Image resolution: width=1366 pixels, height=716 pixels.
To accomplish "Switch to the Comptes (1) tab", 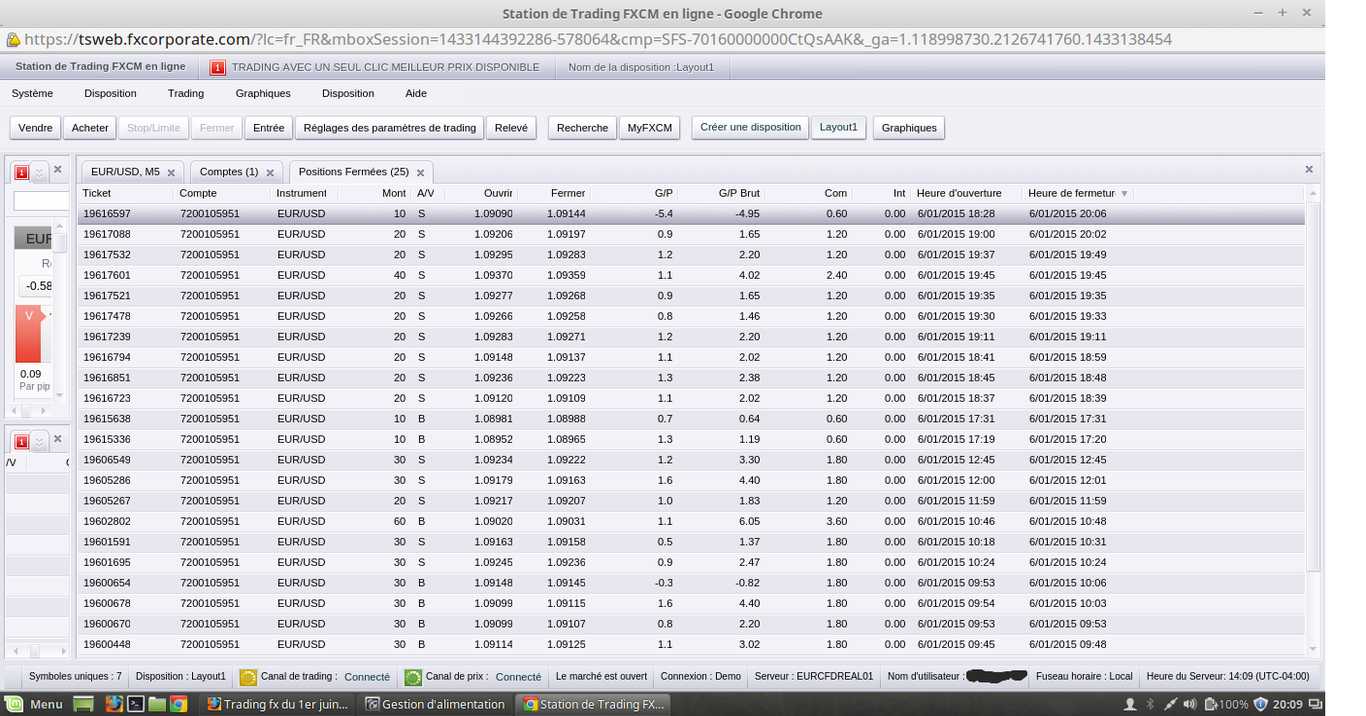I will coord(228,172).
